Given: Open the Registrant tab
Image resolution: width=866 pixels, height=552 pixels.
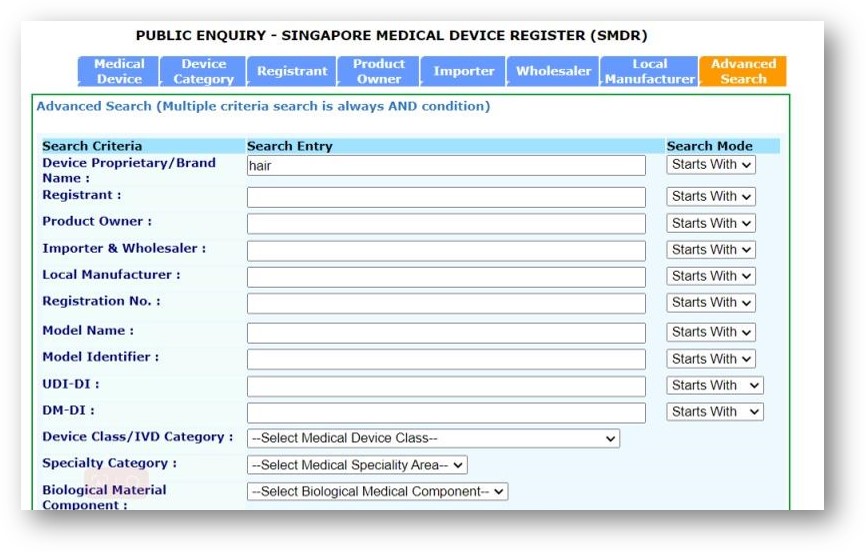Looking at the screenshot, I should point(292,71).
